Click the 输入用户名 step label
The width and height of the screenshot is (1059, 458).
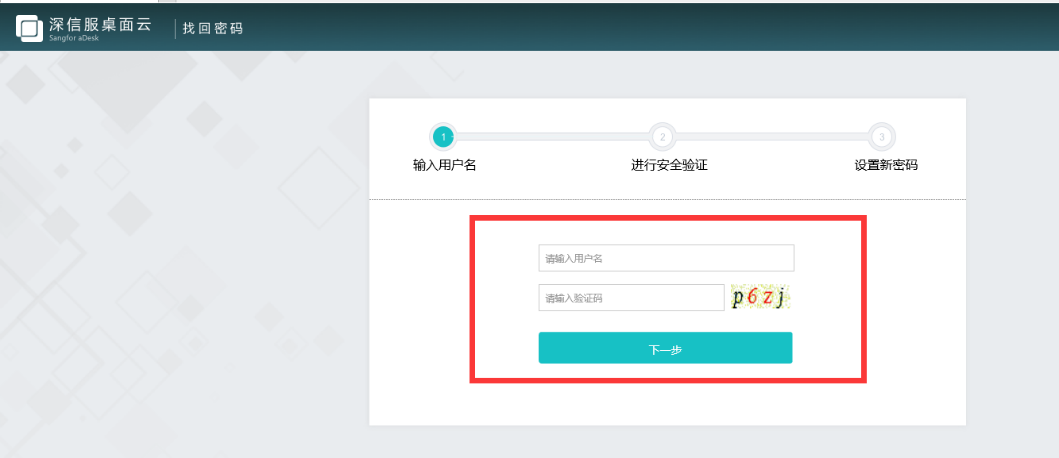[x=444, y=165]
